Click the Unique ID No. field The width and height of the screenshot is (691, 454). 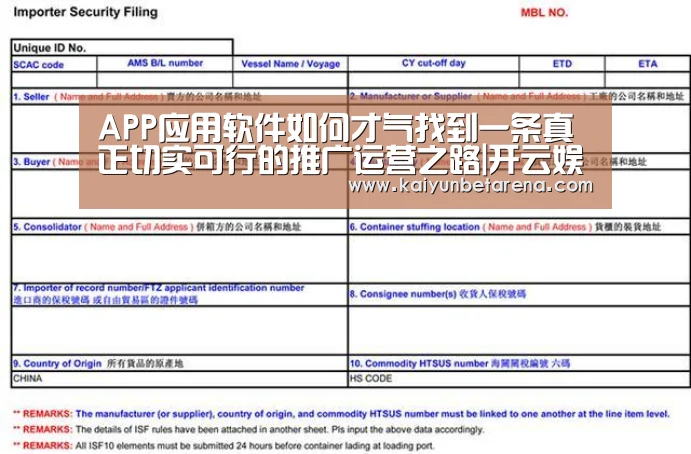[x=122, y=48]
